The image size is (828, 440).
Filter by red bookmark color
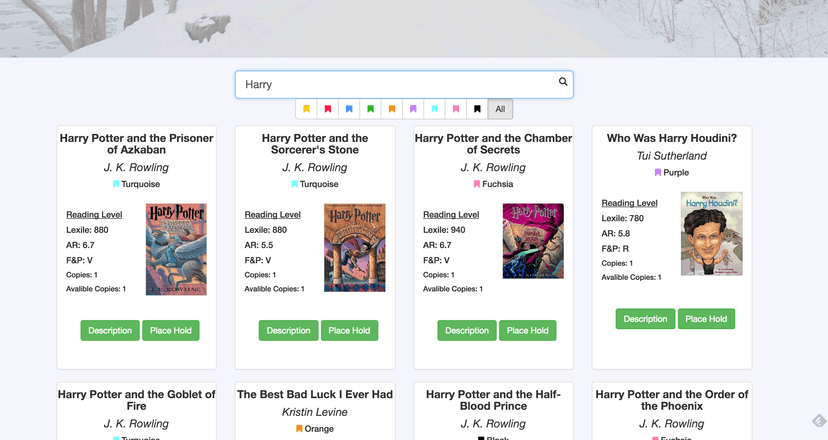point(328,109)
